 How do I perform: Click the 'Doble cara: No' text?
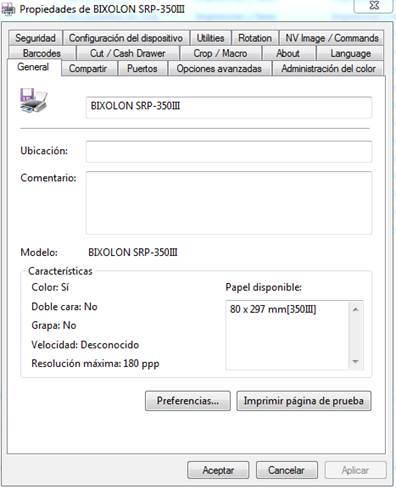(64, 307)
